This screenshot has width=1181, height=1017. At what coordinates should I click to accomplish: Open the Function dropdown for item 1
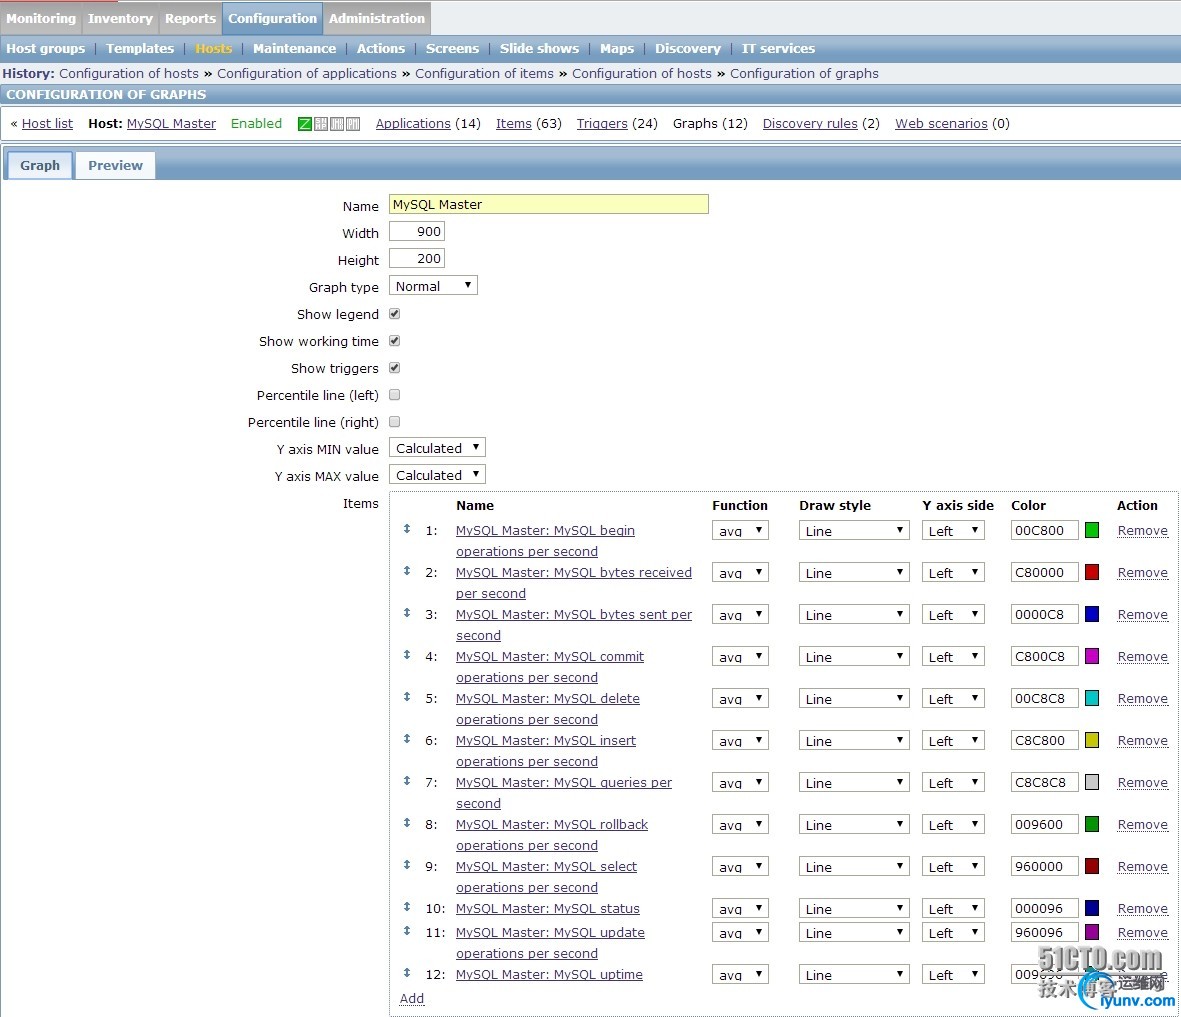[740, 531]
